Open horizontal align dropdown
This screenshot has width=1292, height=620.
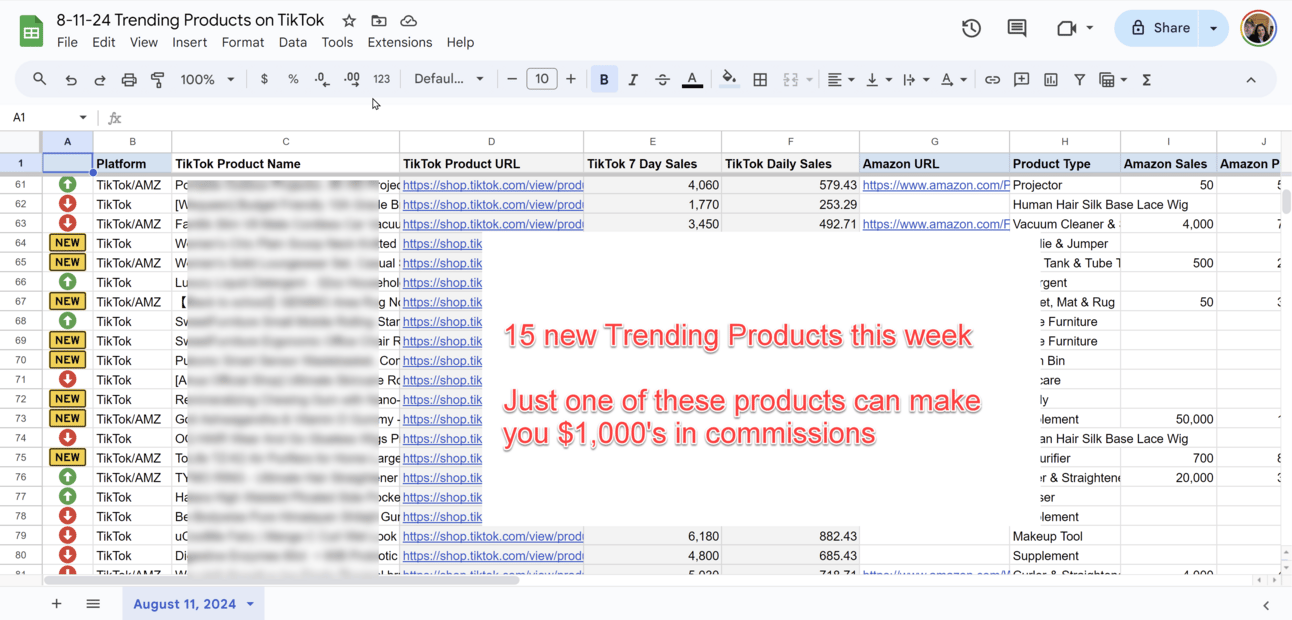tap(840, 79)
